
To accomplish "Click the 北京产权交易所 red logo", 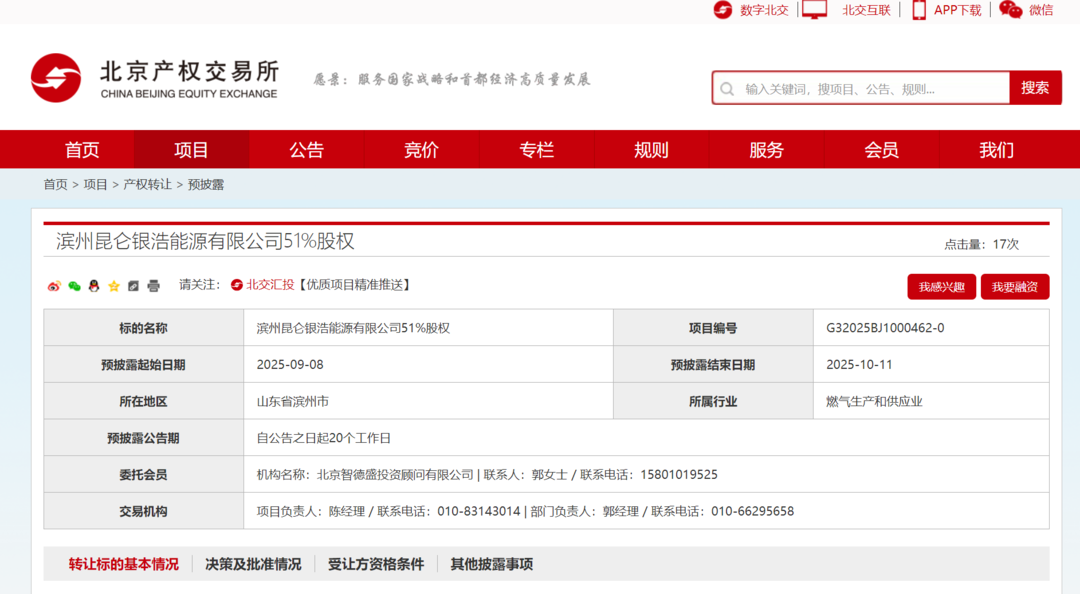I will (x=56, y=78).
